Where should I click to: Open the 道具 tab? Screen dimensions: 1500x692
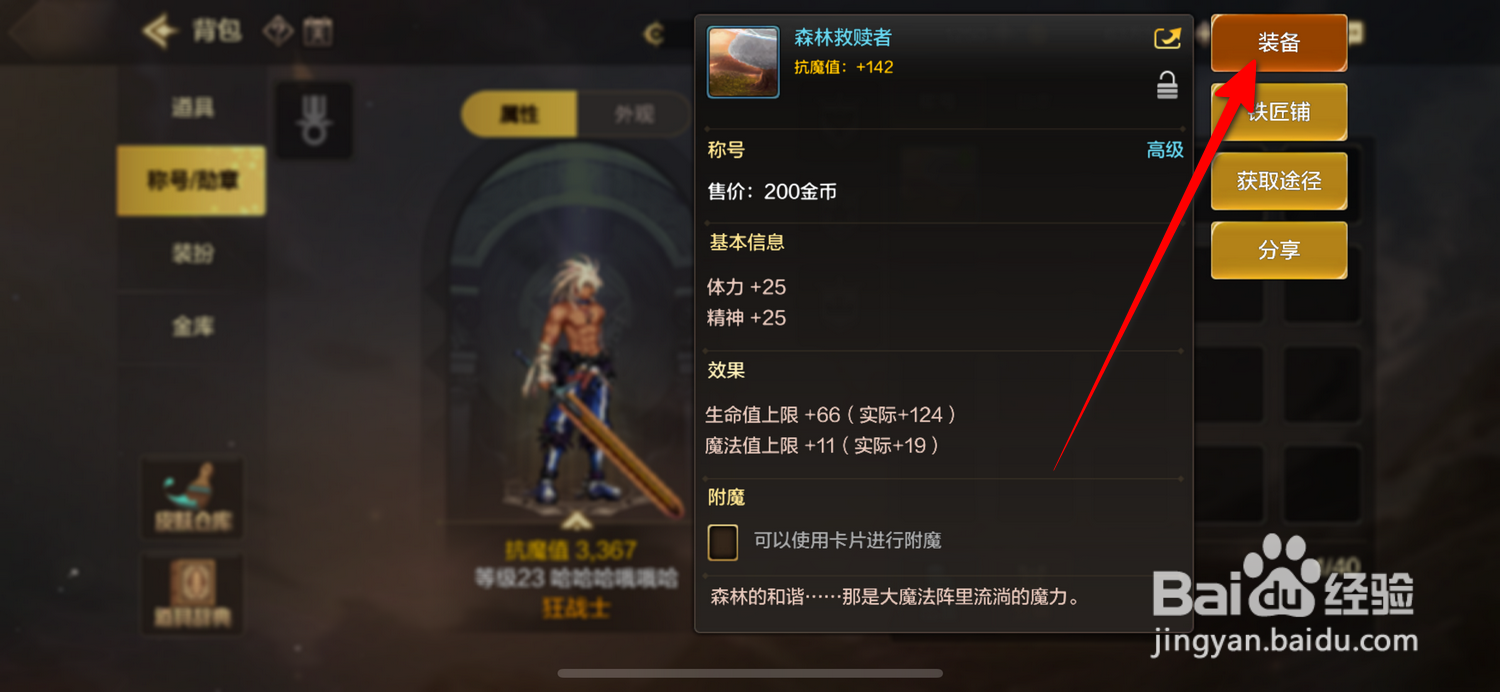[x=192, y=107]
